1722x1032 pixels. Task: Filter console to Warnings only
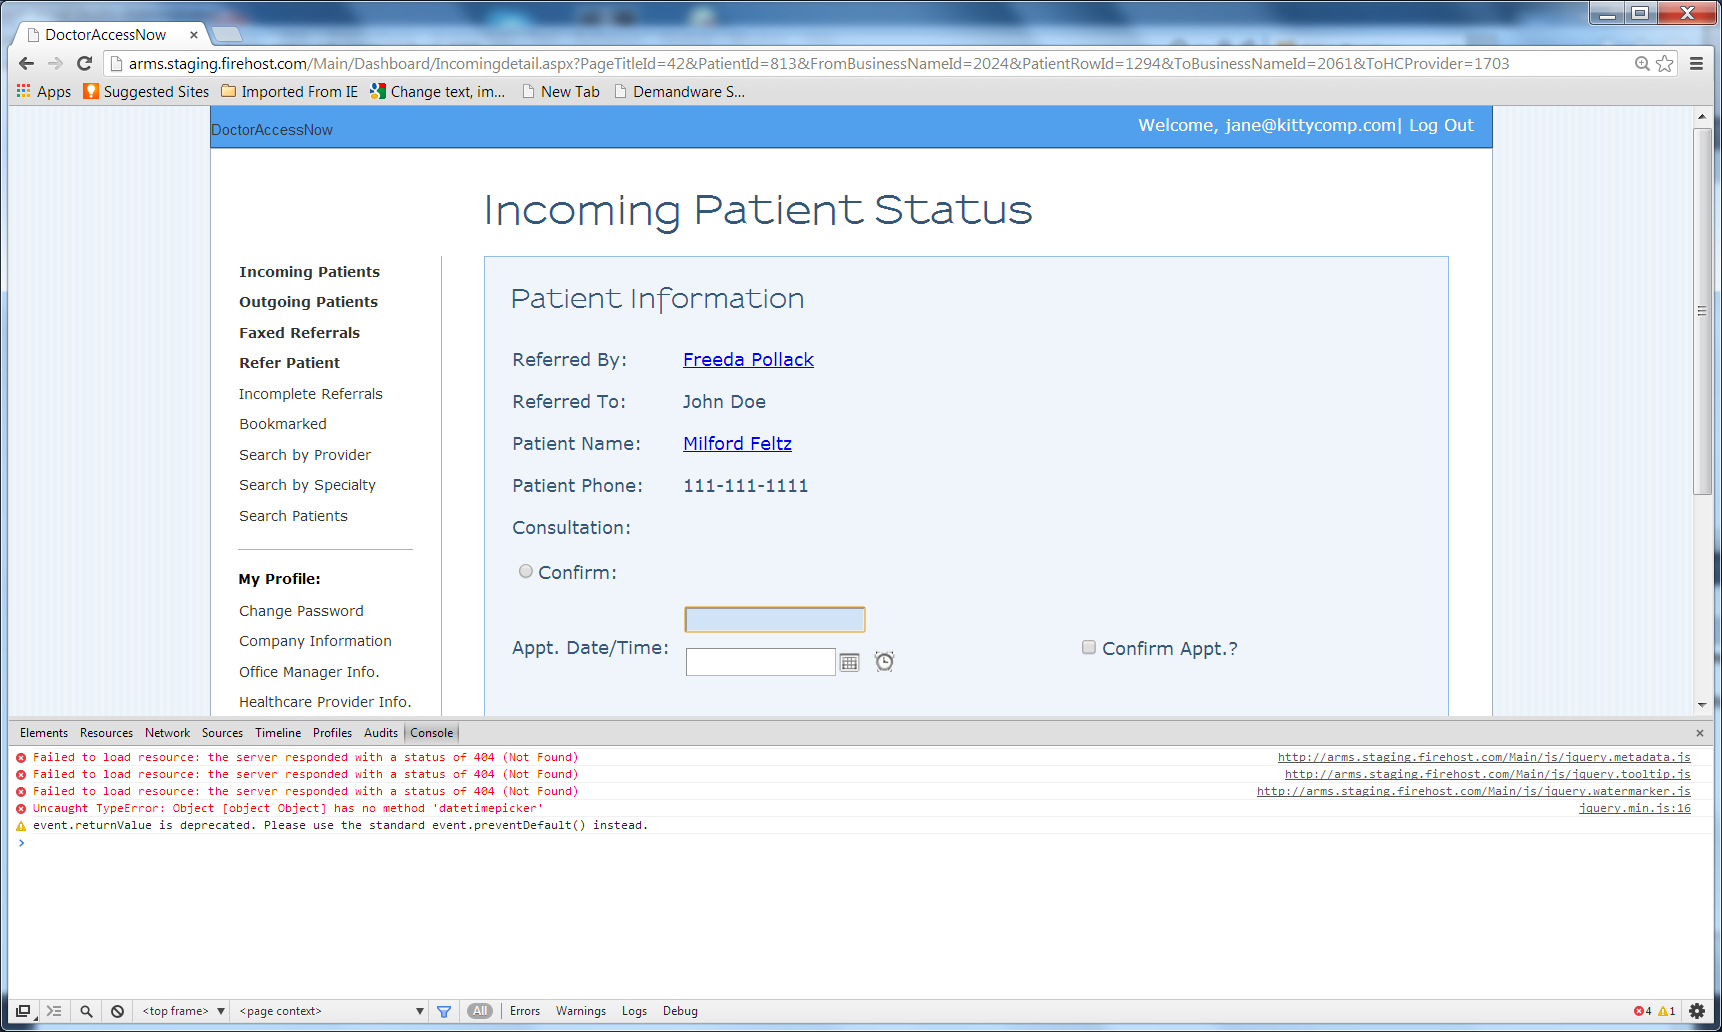[581, 1011]
